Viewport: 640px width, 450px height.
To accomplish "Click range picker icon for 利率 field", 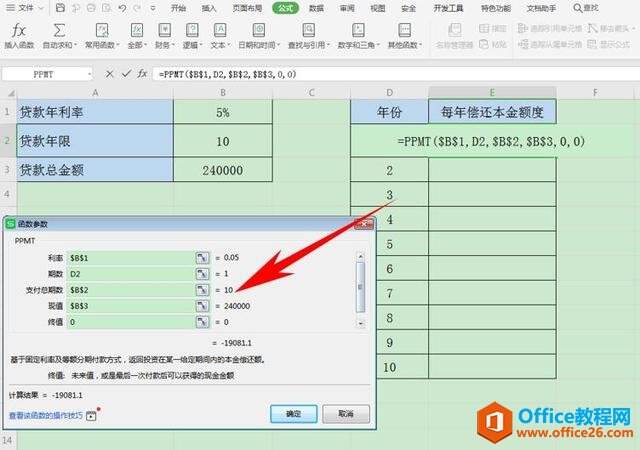I will click(202, 258).
